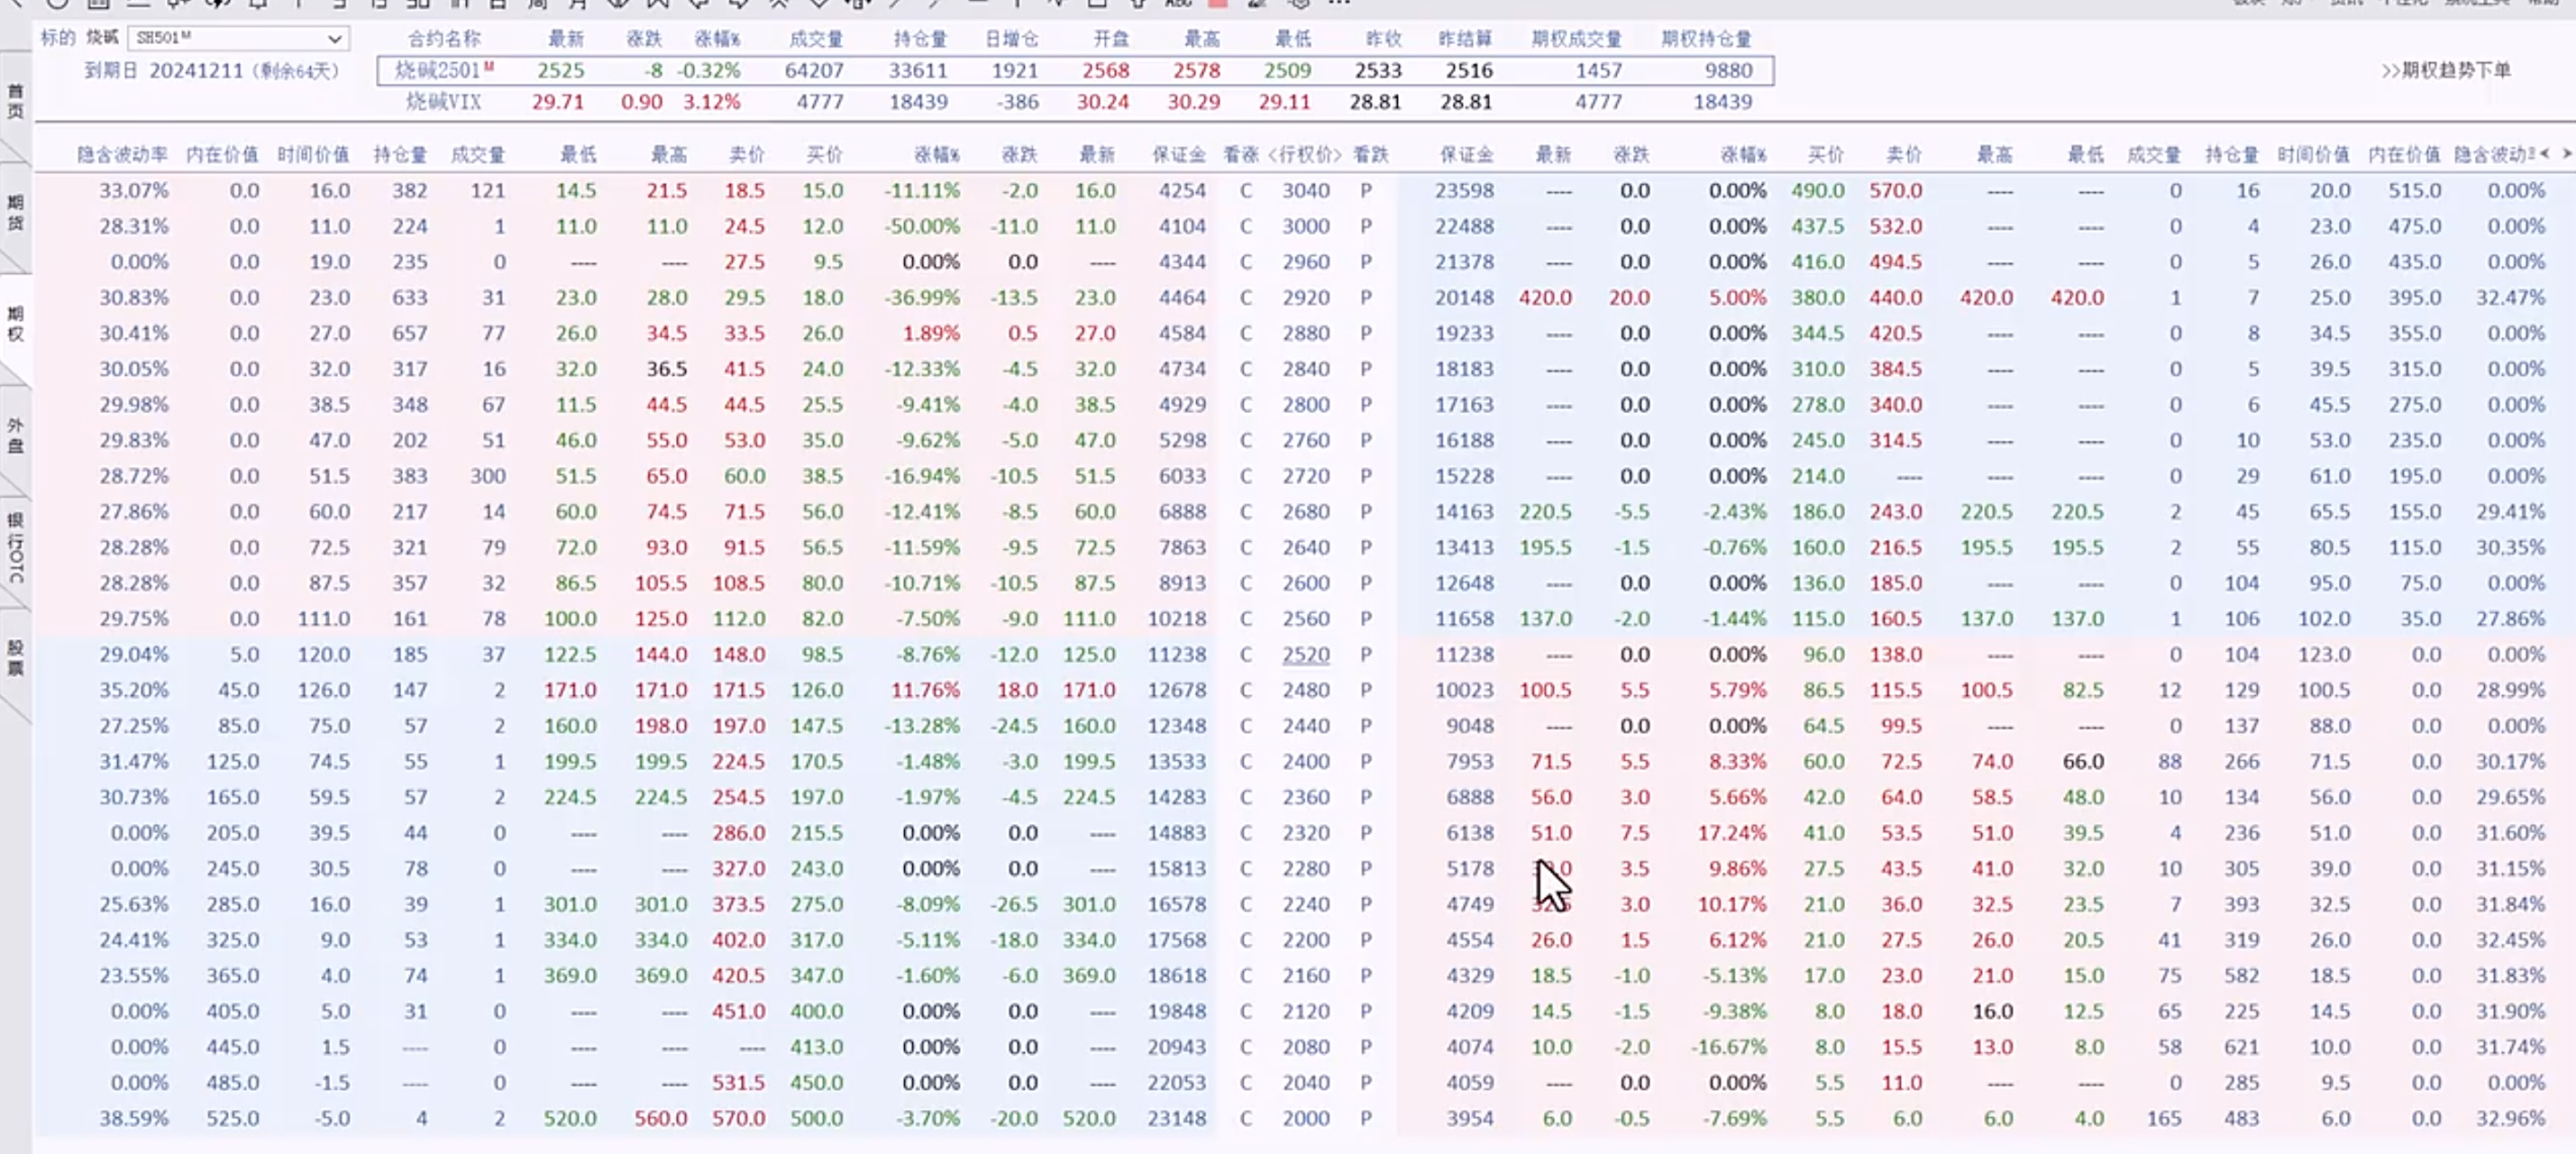The width and height of the screenshot is (2576, 1154).
Task: Select the 烧碱VIX quote row
Action: (x=444, y=102)
